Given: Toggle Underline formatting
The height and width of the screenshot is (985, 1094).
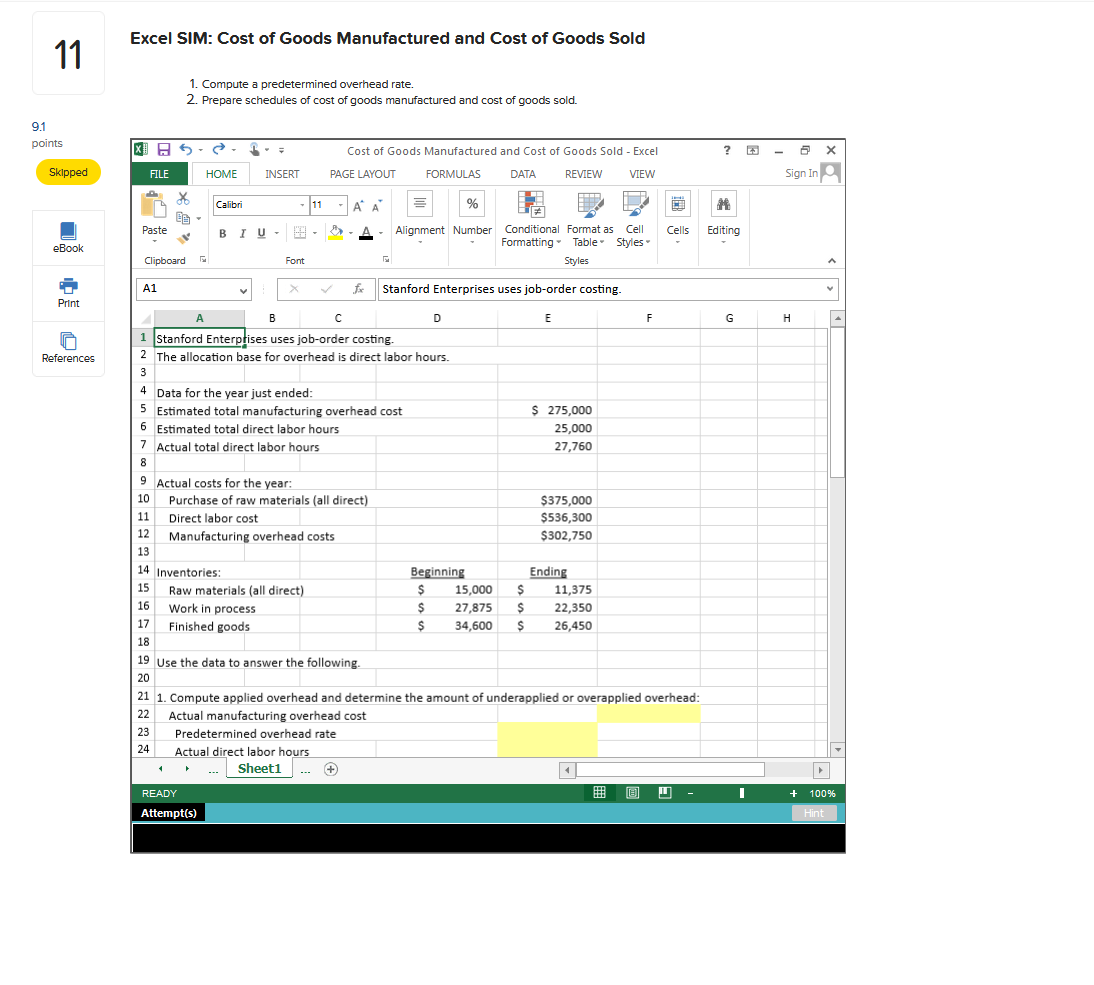Looking at the screenshot, I should point(262,234).
